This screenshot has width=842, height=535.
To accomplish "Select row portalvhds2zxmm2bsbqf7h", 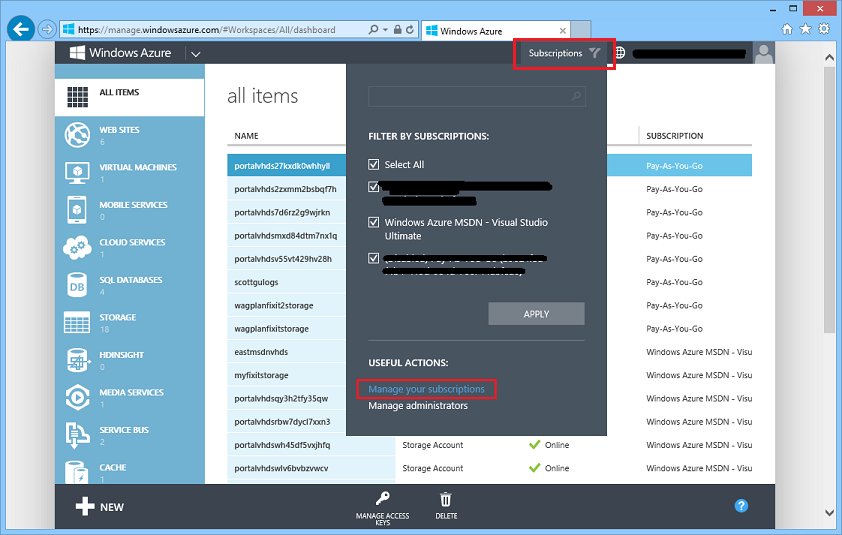I will click(286, 189).
